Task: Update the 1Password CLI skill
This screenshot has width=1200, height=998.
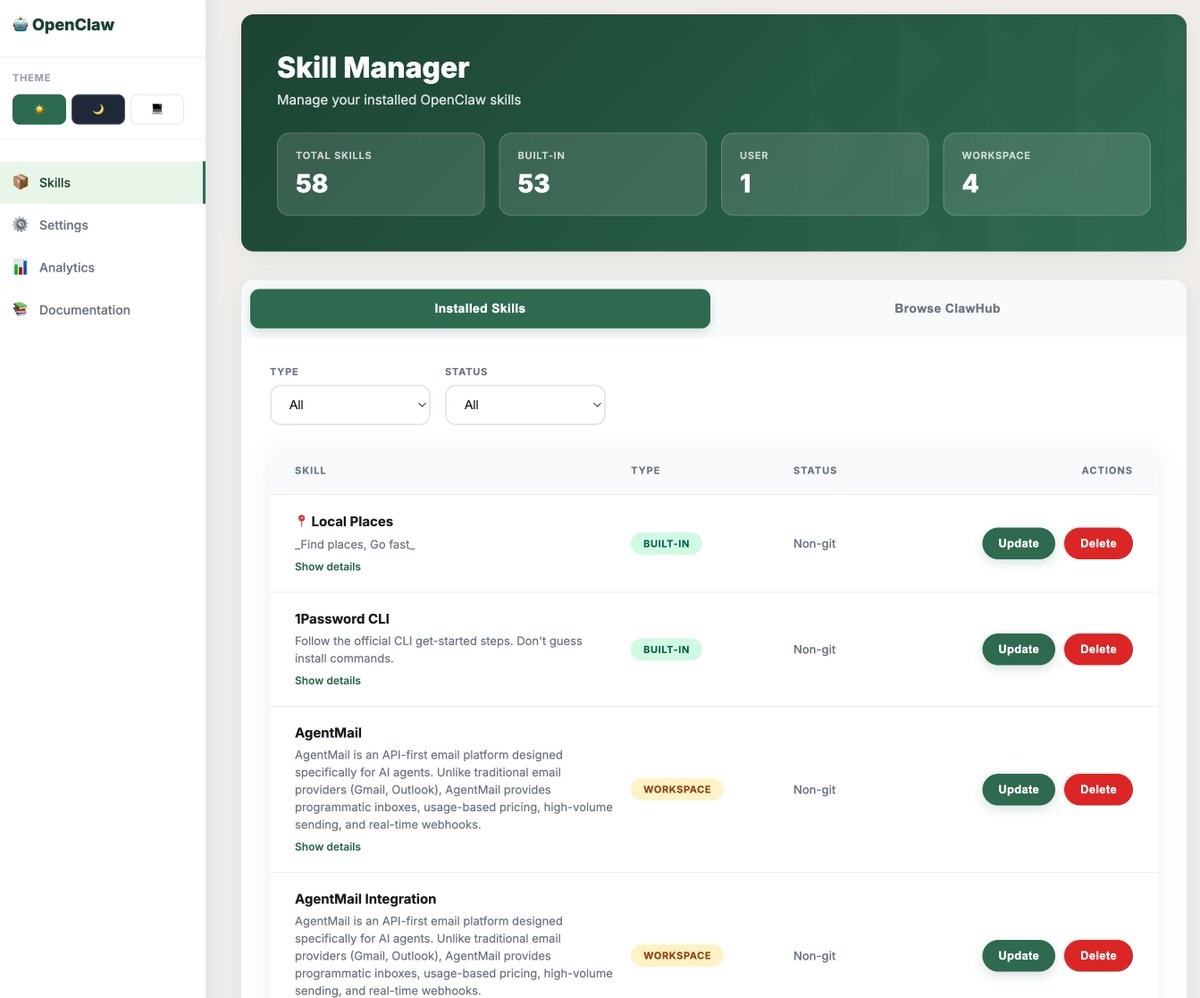Action: (1018, 649)
